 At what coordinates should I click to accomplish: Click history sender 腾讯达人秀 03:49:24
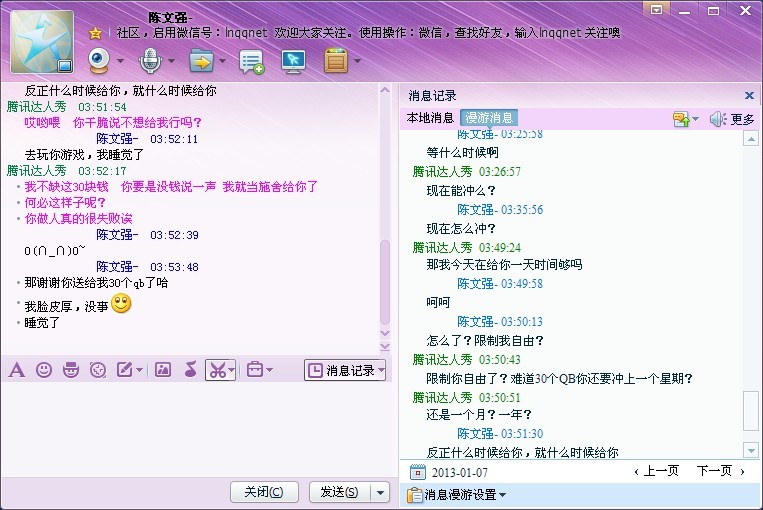(x=467, y=248)
